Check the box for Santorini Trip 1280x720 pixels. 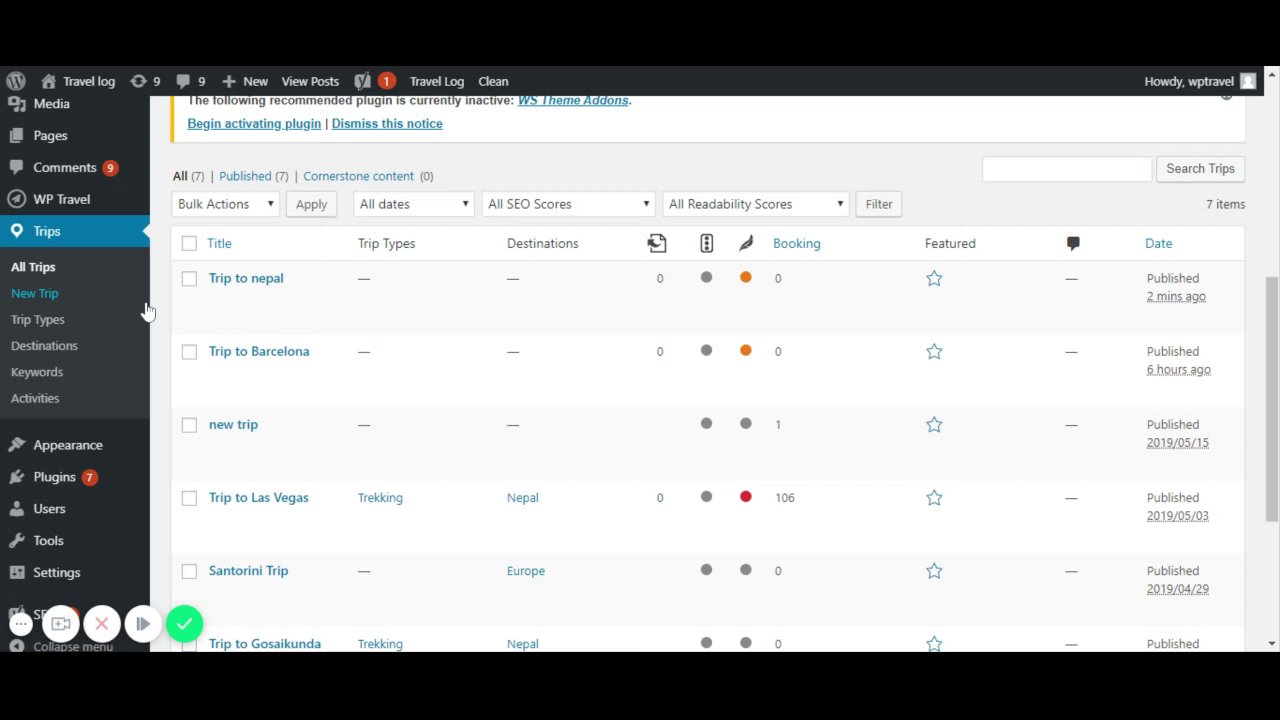pos(189,571)
